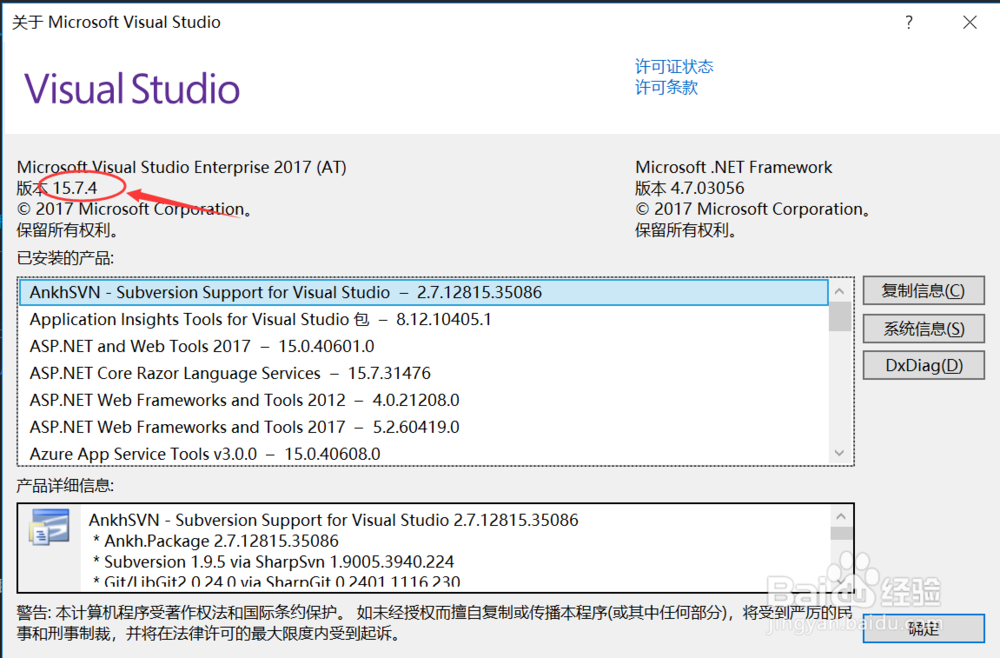Click the DxDiag(D) button

(x=923, y=365)
